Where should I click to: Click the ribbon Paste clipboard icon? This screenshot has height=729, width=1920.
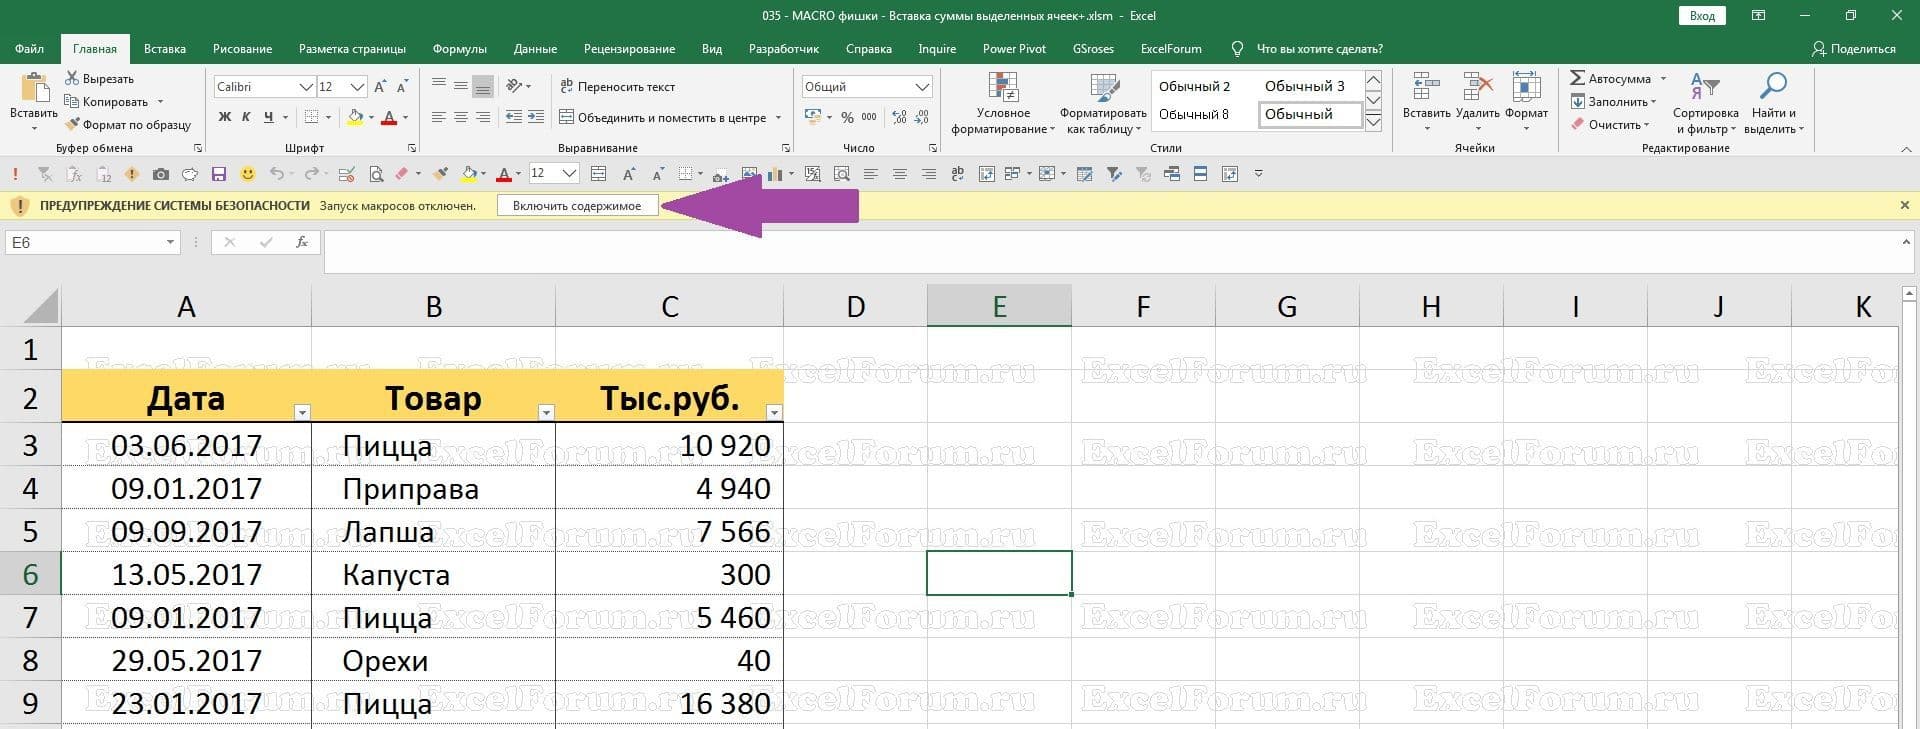click(34, 88)
